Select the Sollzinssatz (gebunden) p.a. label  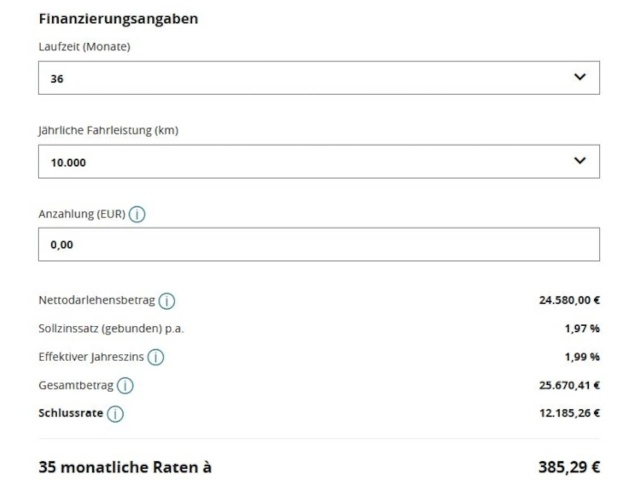111,329
